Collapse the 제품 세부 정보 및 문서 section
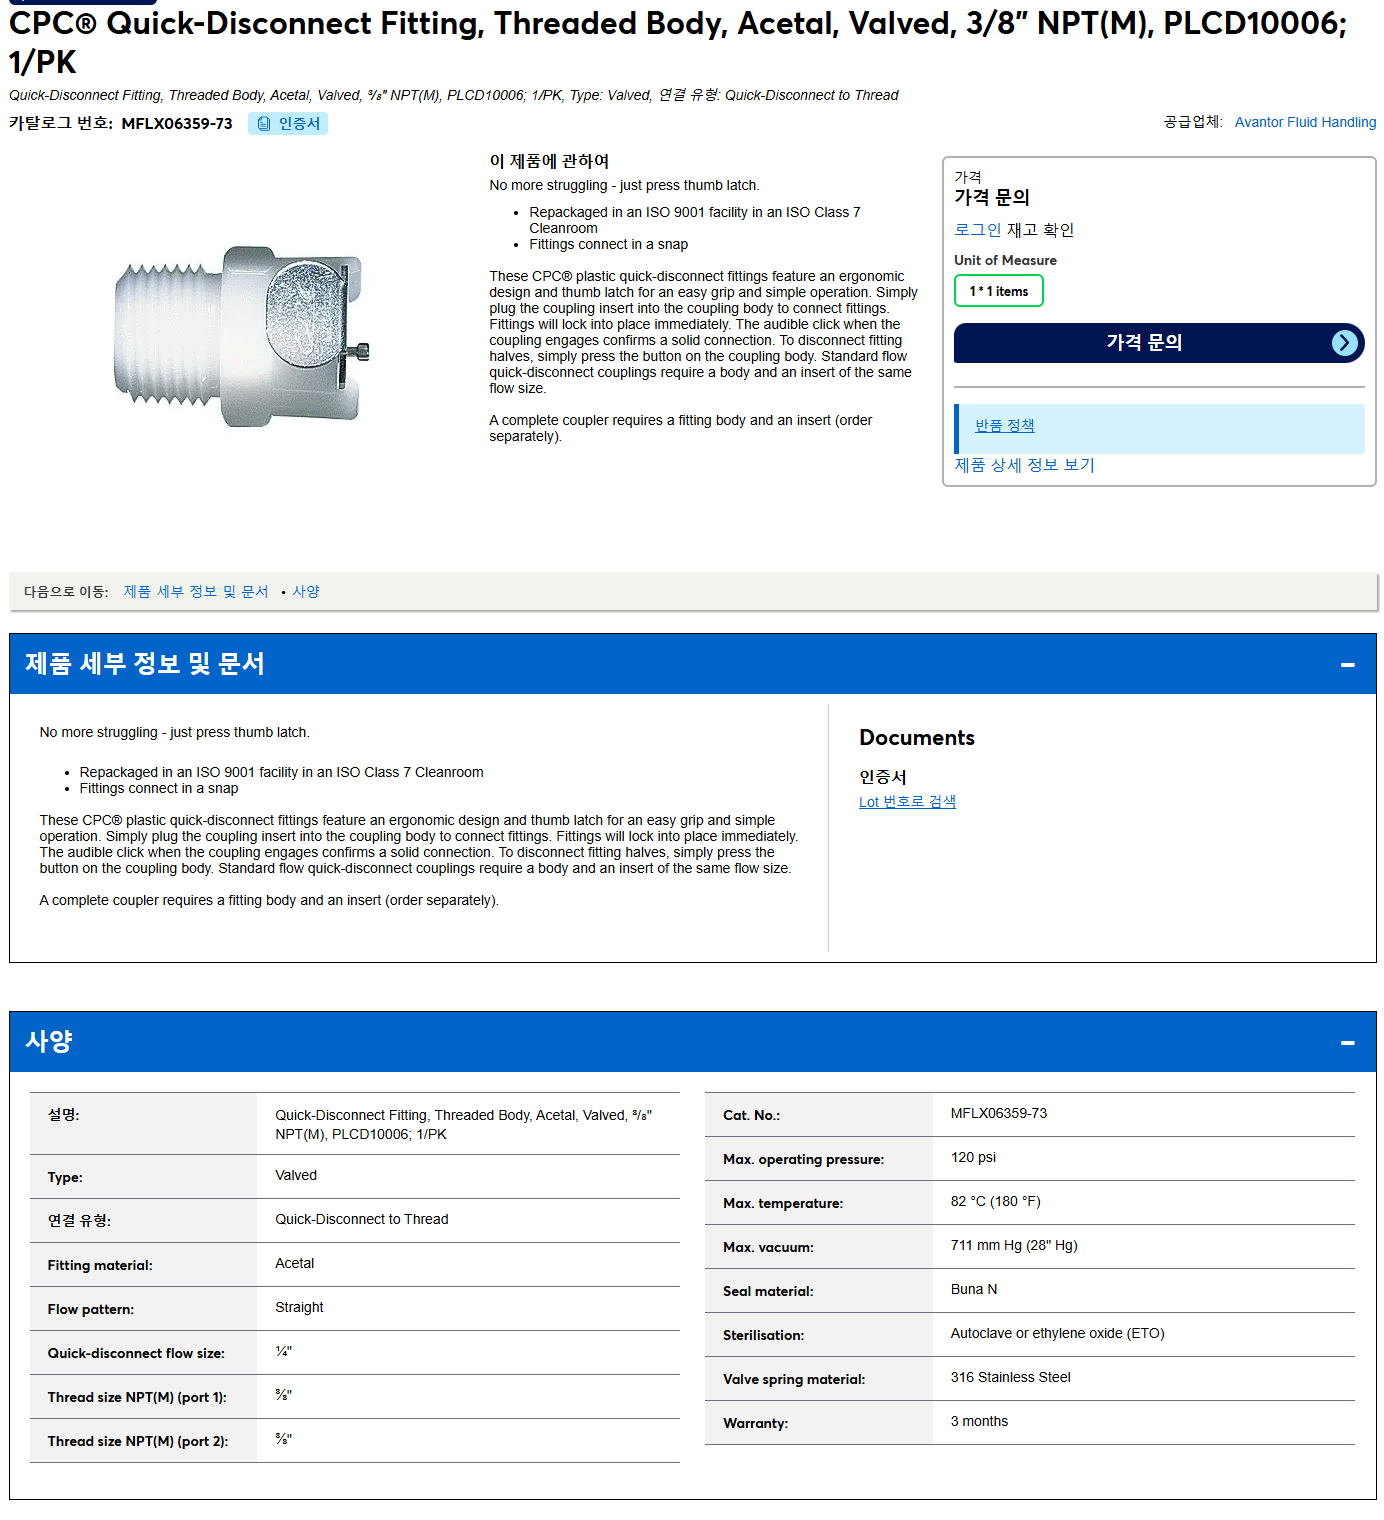The image size is (1384, 1520). [x=1347, y=664]
